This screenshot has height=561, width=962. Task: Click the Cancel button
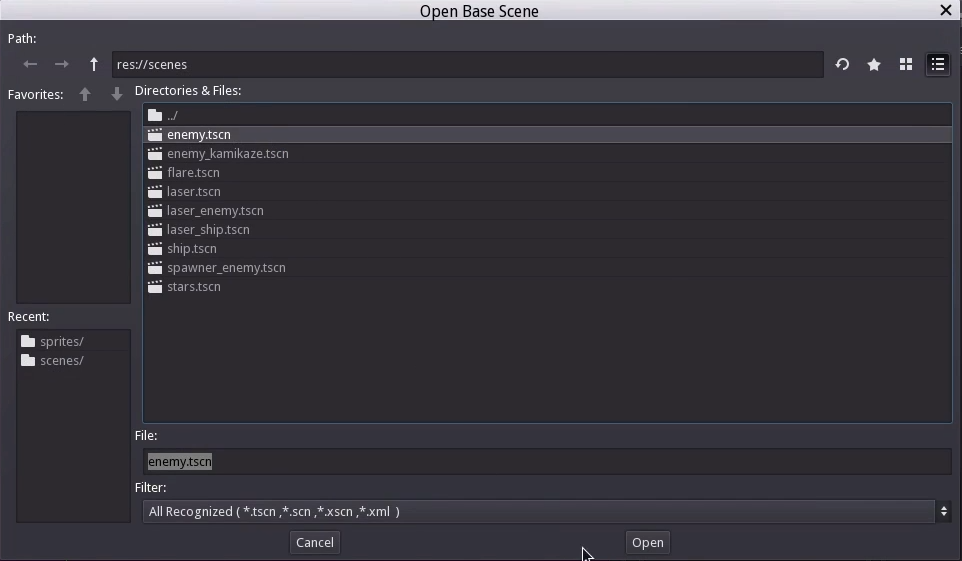tap(315, 543)
